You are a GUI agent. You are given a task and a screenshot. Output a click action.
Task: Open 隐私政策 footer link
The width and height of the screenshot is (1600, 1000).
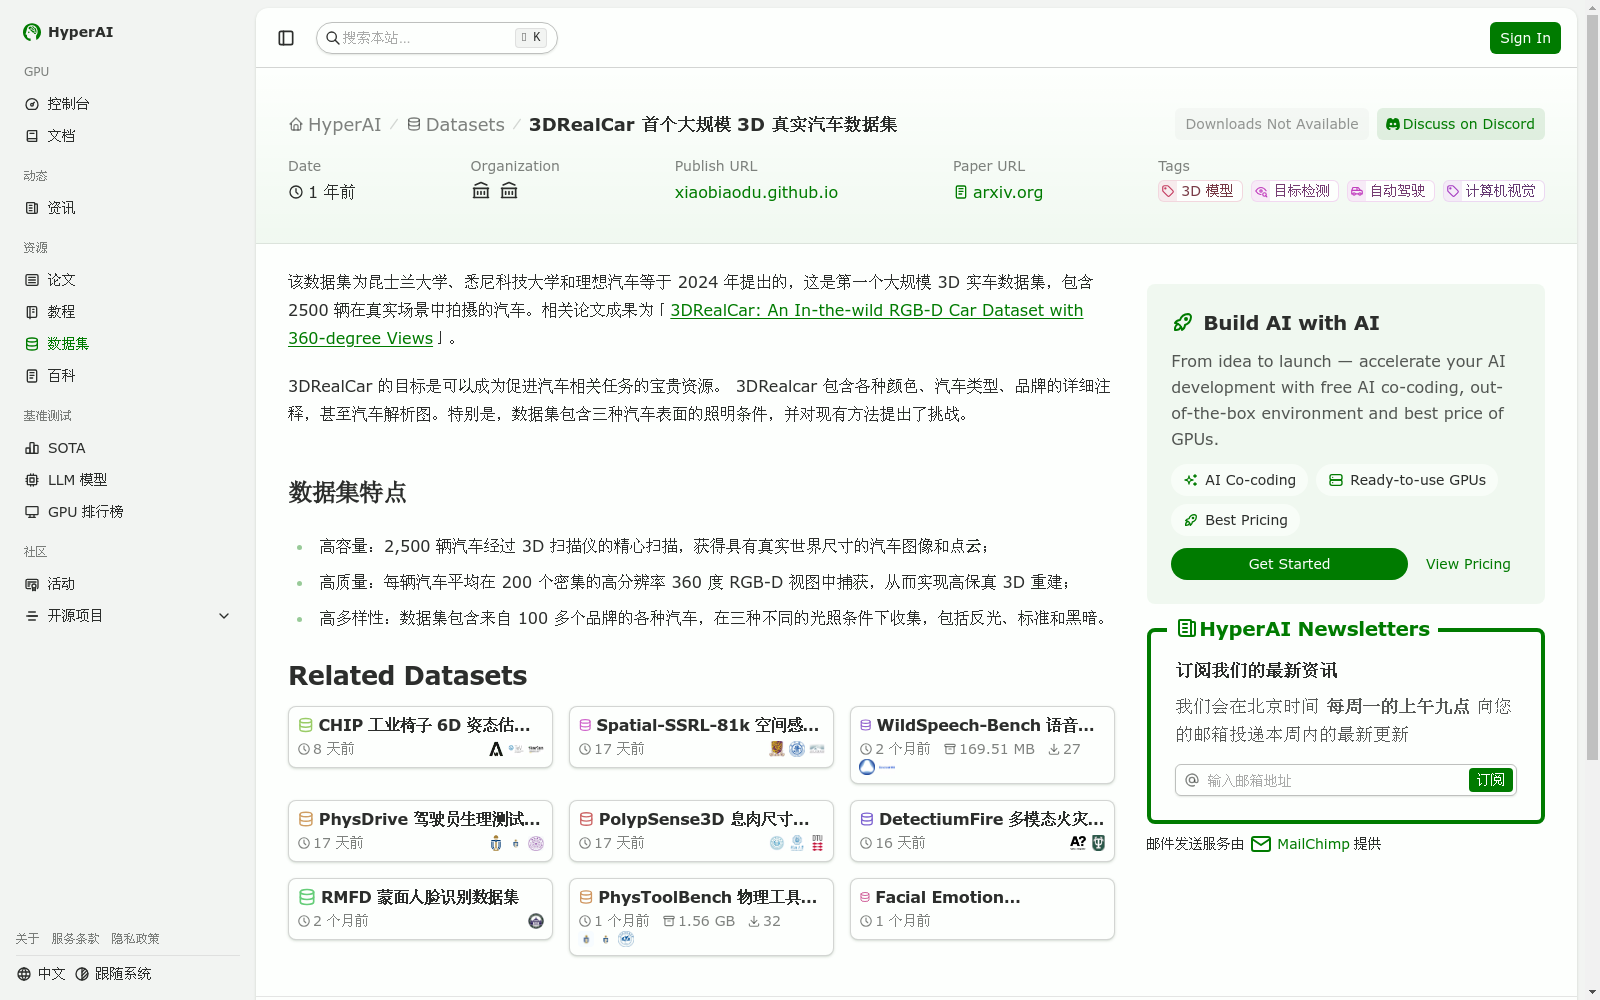(135, 939)
